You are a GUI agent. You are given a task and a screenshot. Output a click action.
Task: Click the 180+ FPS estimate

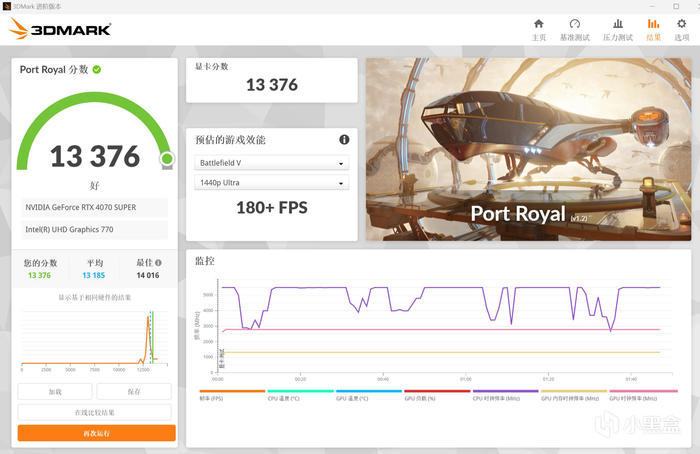[272, 208]
